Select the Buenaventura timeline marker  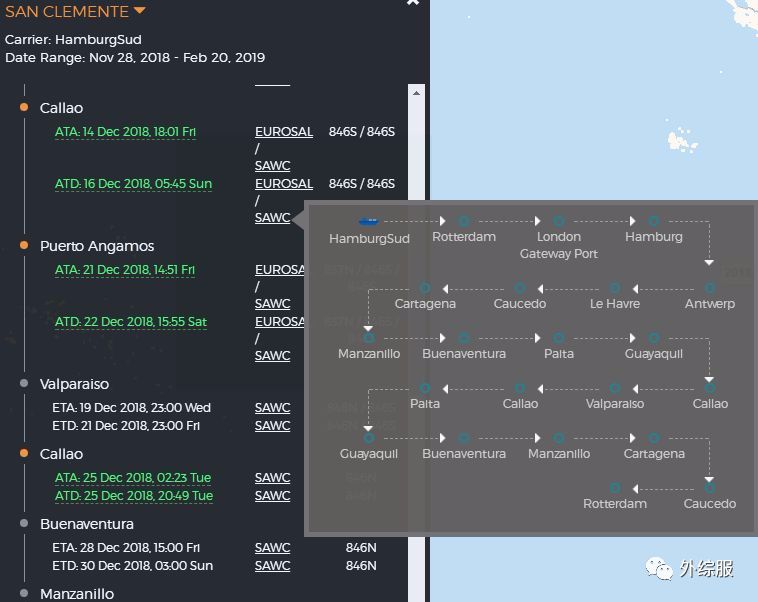pos(24,523)
